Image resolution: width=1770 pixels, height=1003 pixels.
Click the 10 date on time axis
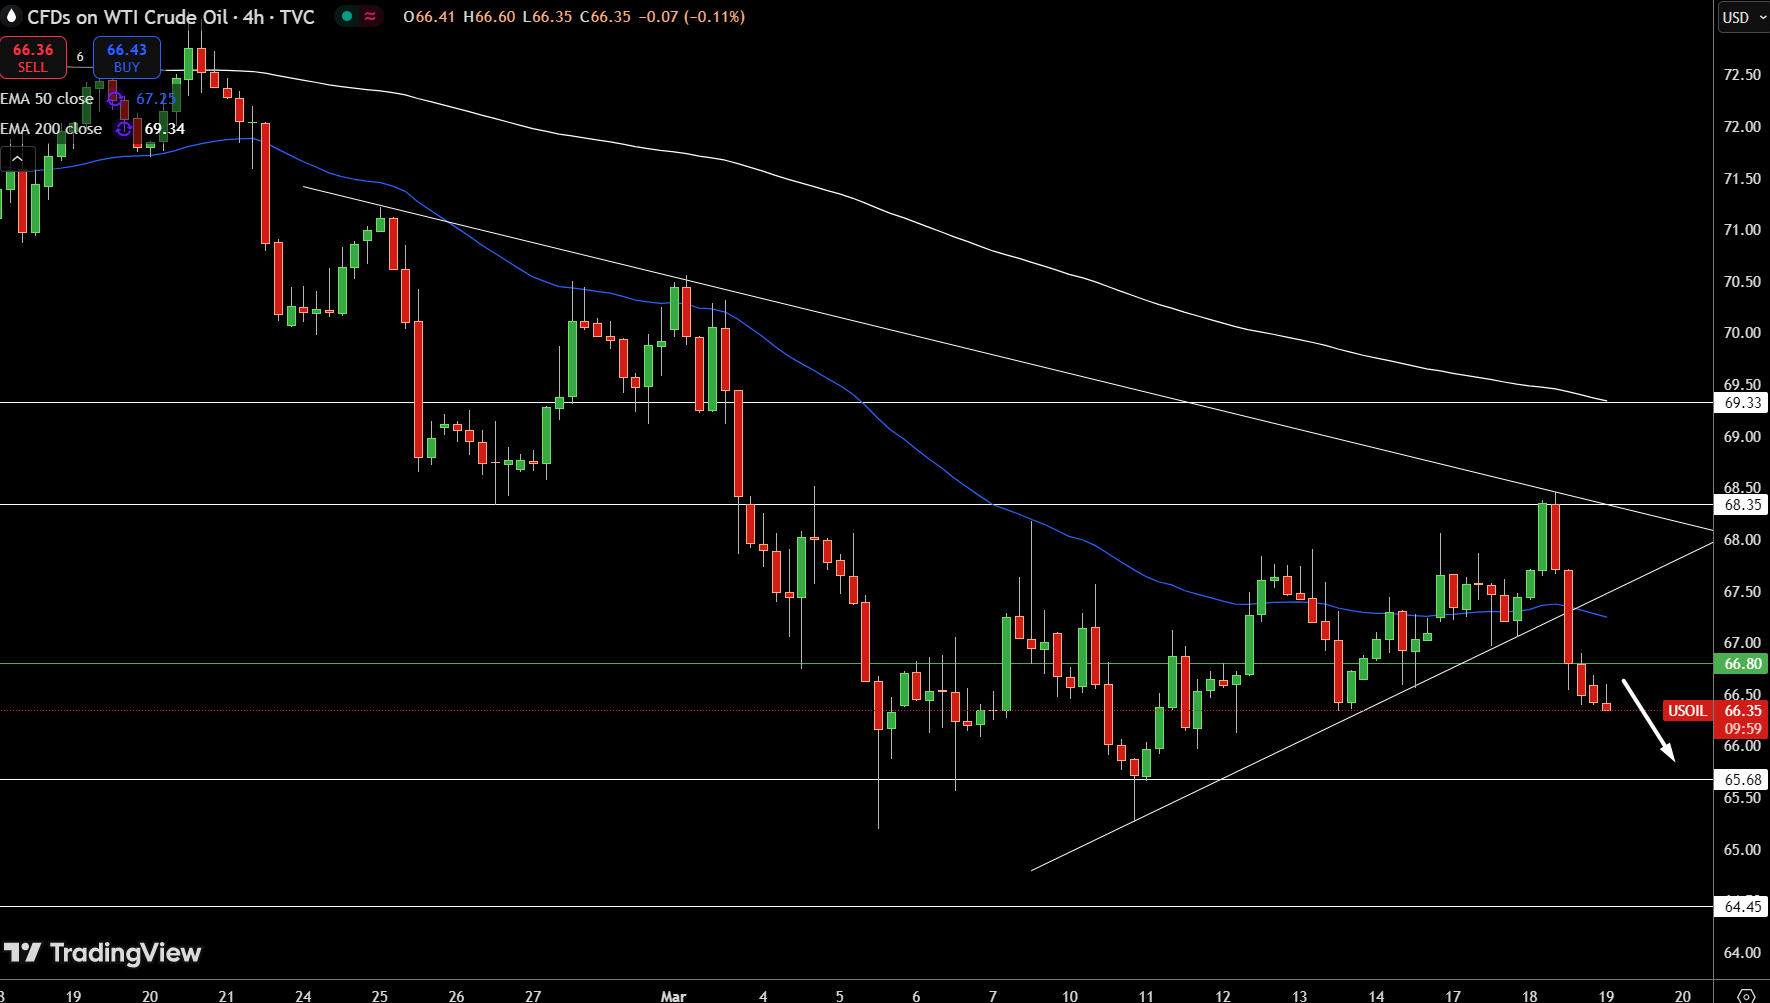click(x=1070, y=996)
